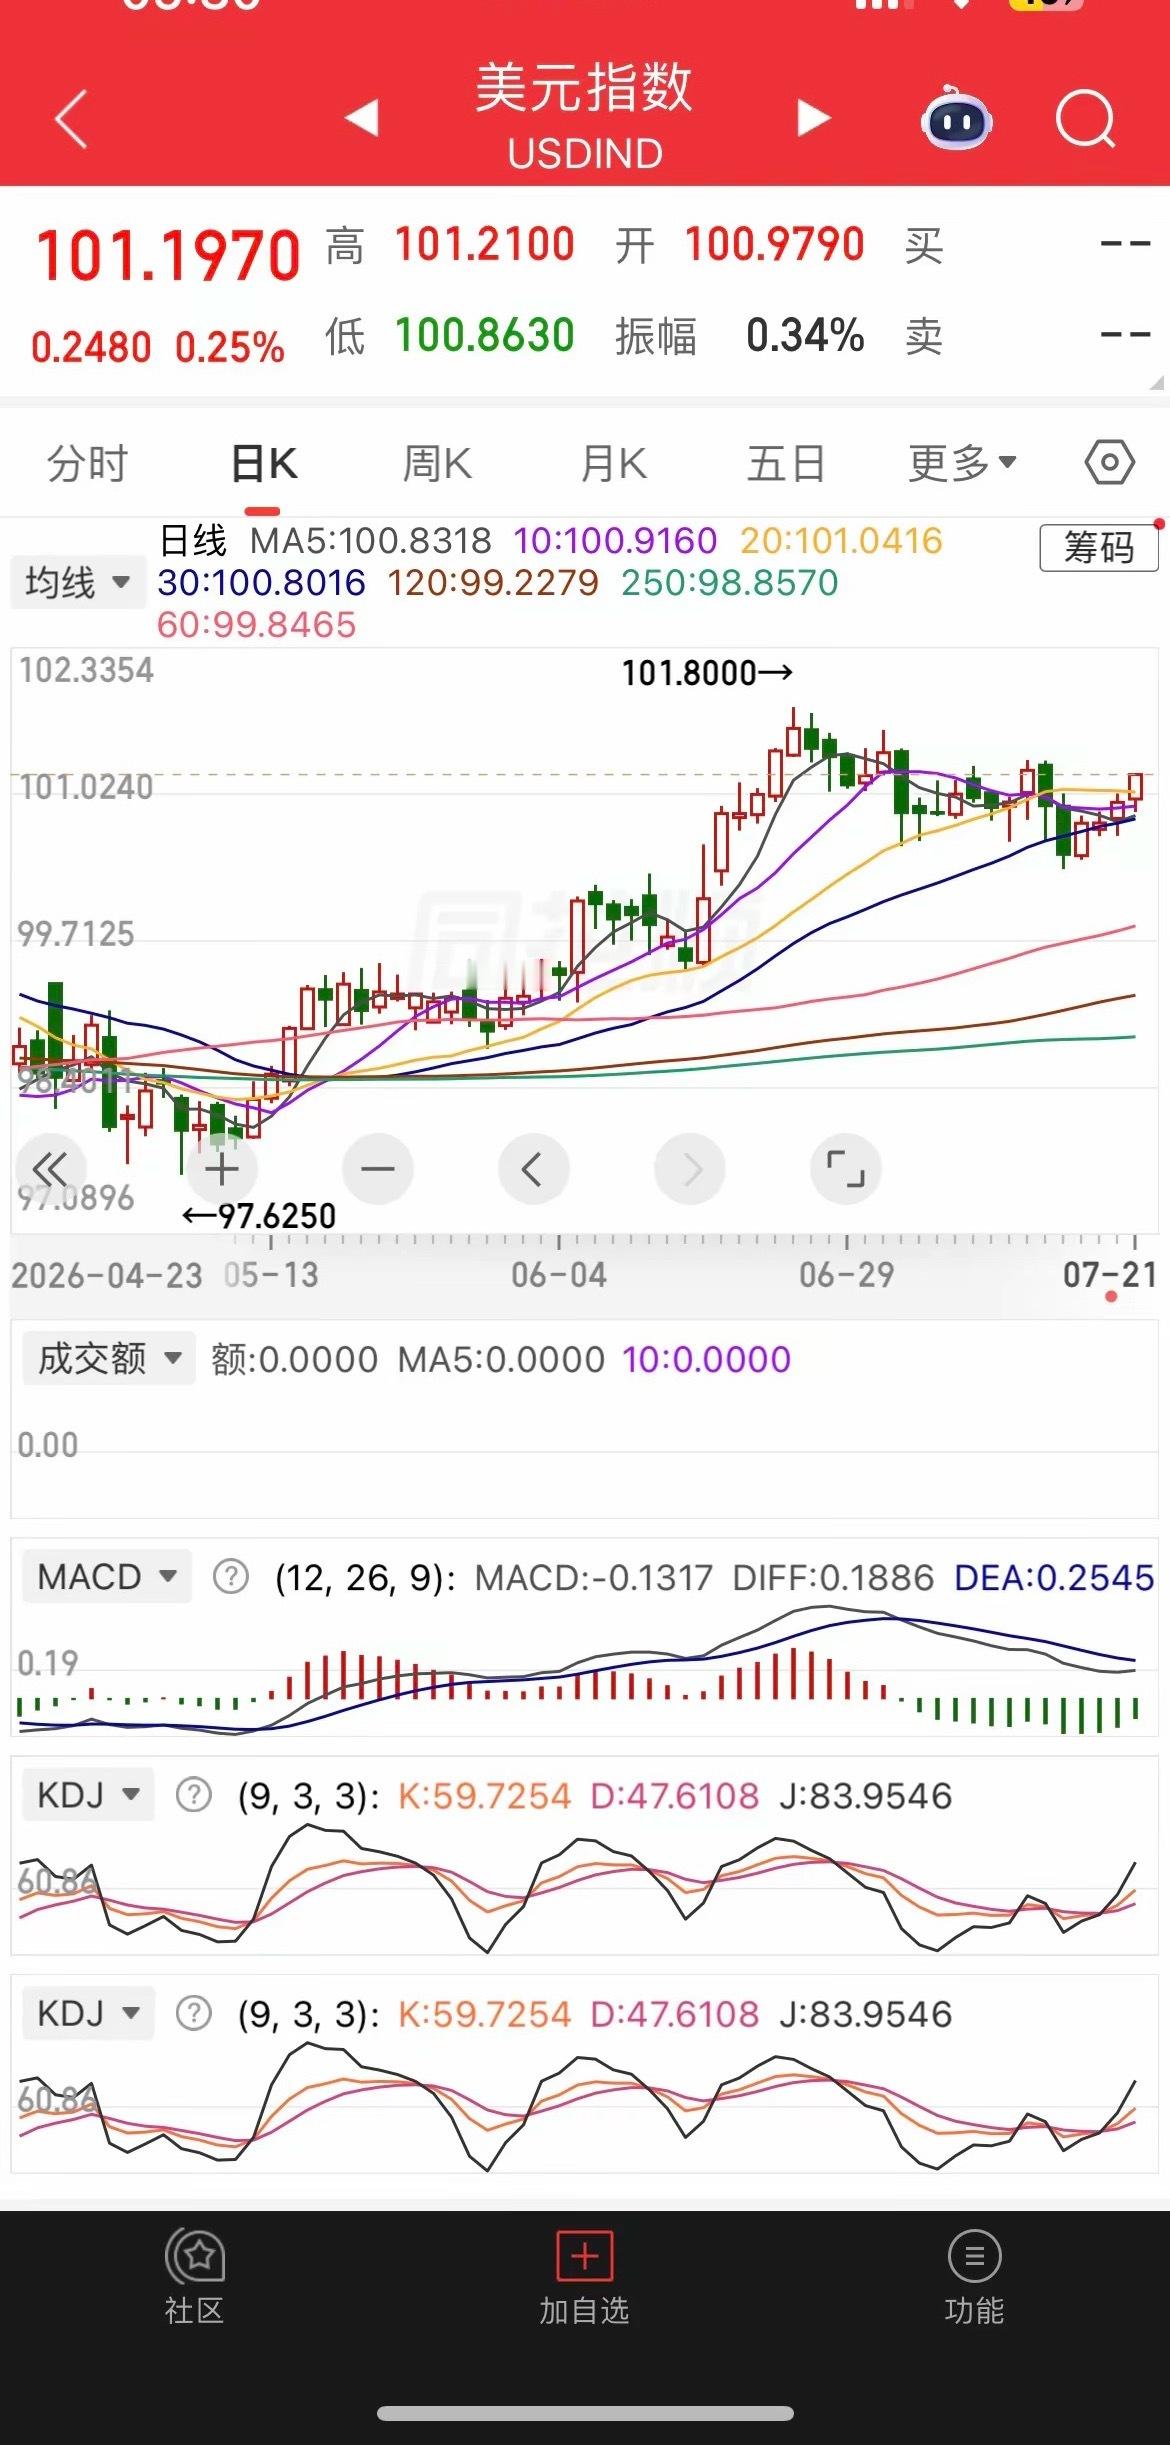Tap the current price 101.1970
The width and height of the screenshot is (1170, 2445).
(x=168, y=256)
